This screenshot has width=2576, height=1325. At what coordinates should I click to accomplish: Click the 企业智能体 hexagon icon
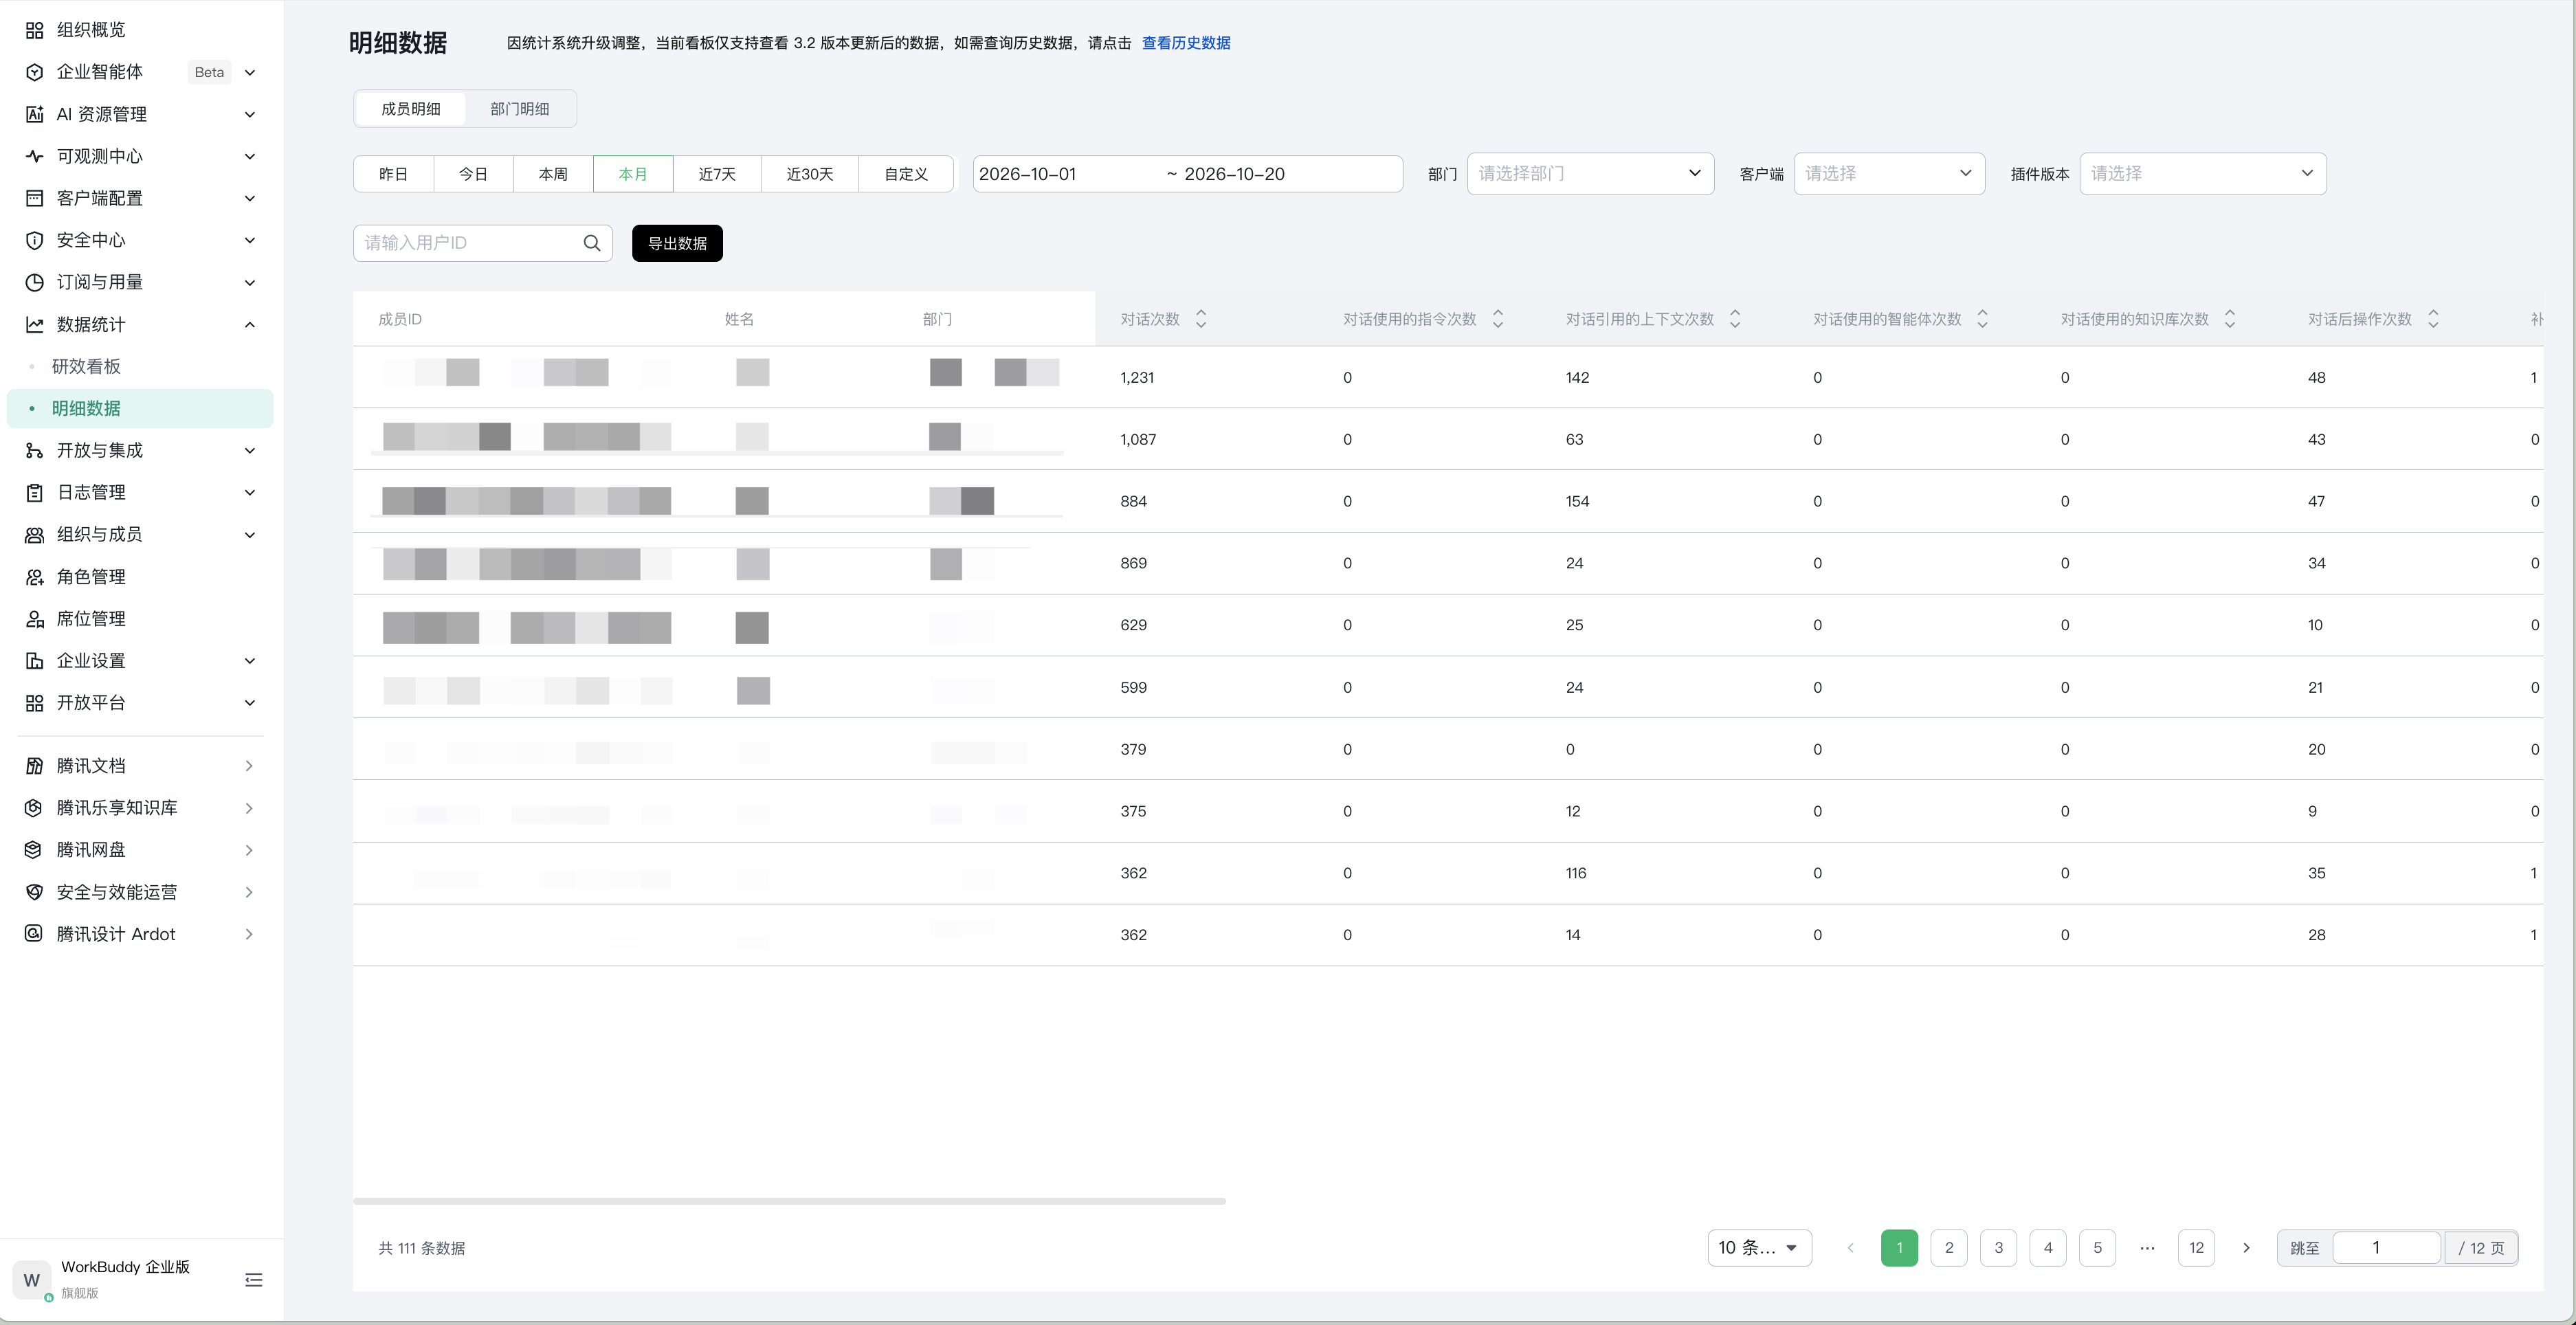tap(34, 72)
